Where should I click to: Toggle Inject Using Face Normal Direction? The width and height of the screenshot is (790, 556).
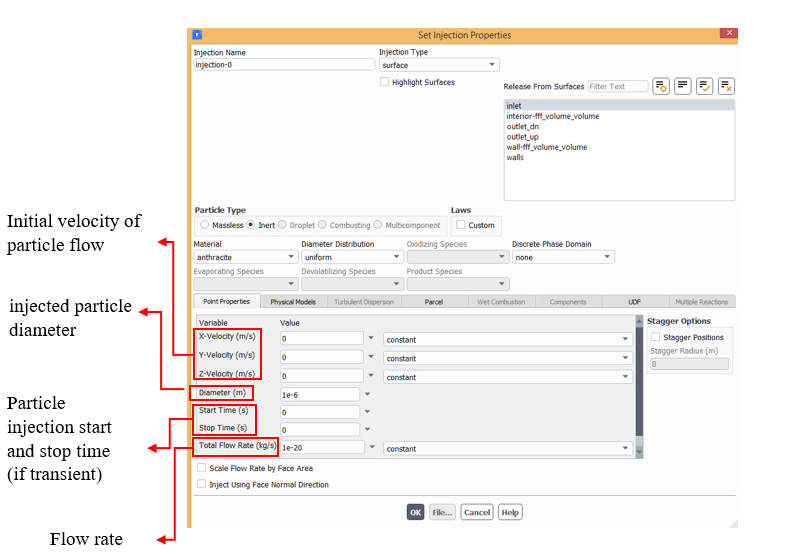pyautogui.click(x=202, y=484)
